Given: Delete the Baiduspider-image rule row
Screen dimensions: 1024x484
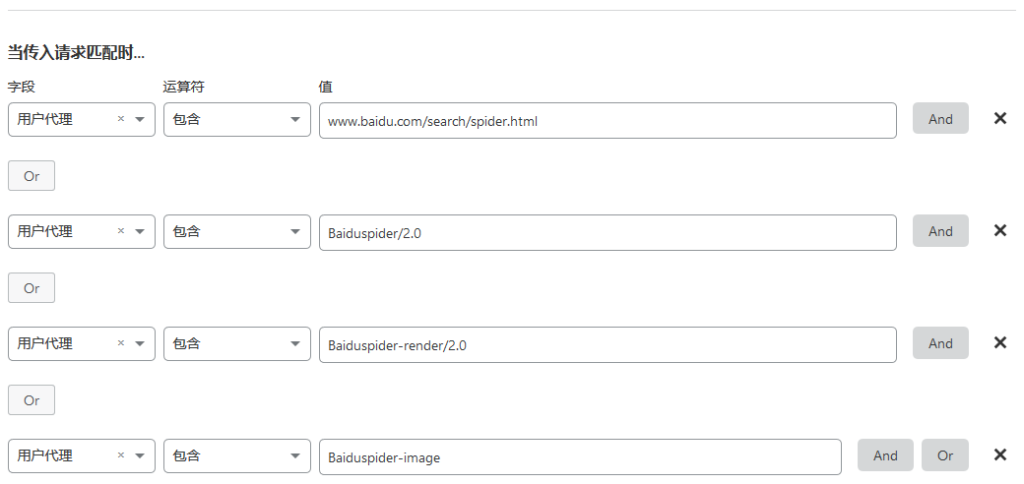Looking at the screenshot, I should coord(999,455).
